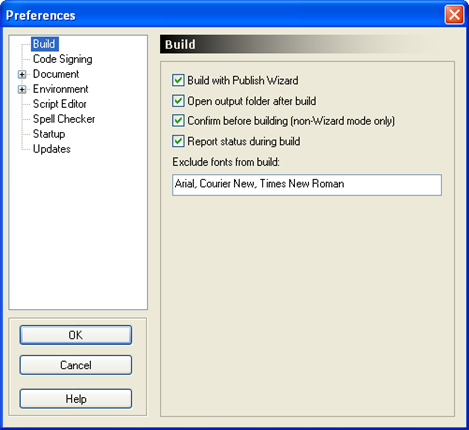Click the OK button
Image resolution: width=469 pixels, height=430 pixels.
click(x=76, y=335)
